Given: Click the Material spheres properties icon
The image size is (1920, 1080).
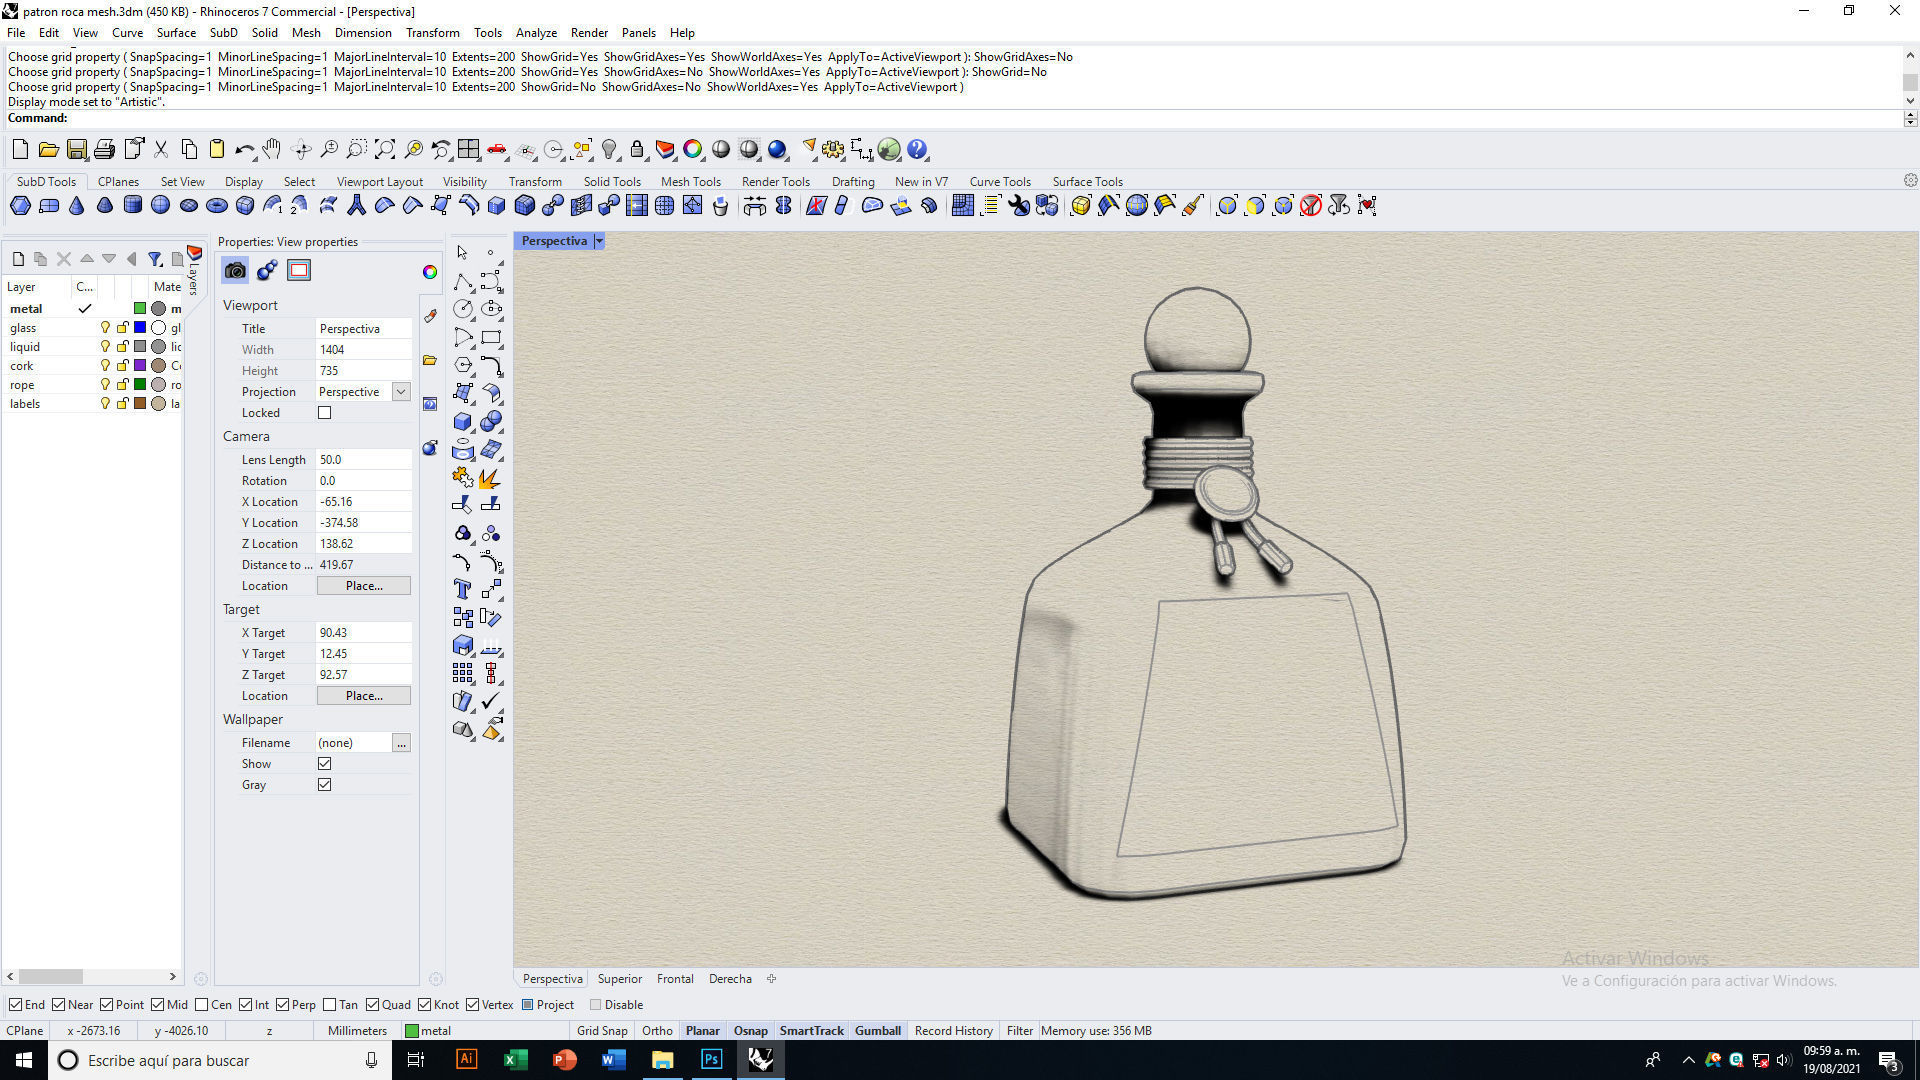Looking at the screenshot, I should (267, 270).
